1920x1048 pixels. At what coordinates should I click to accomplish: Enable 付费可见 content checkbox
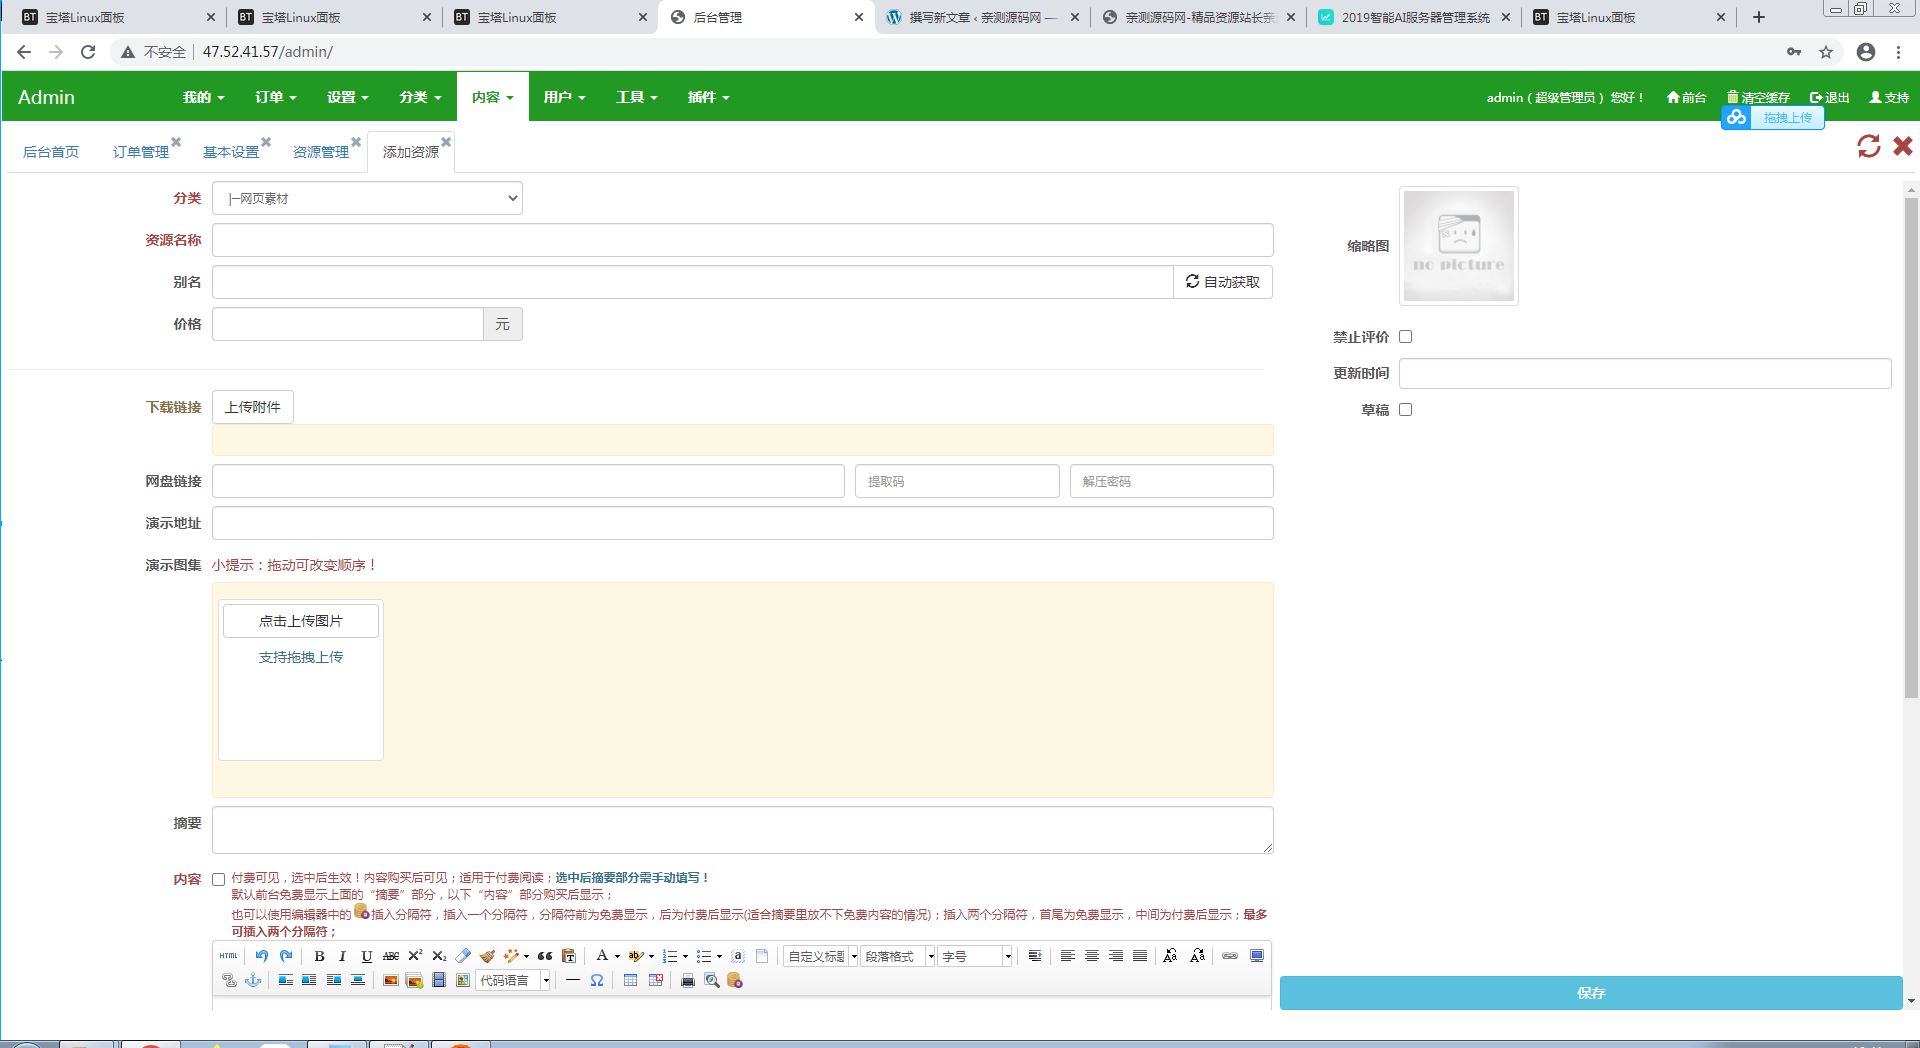tap(218, 880)
